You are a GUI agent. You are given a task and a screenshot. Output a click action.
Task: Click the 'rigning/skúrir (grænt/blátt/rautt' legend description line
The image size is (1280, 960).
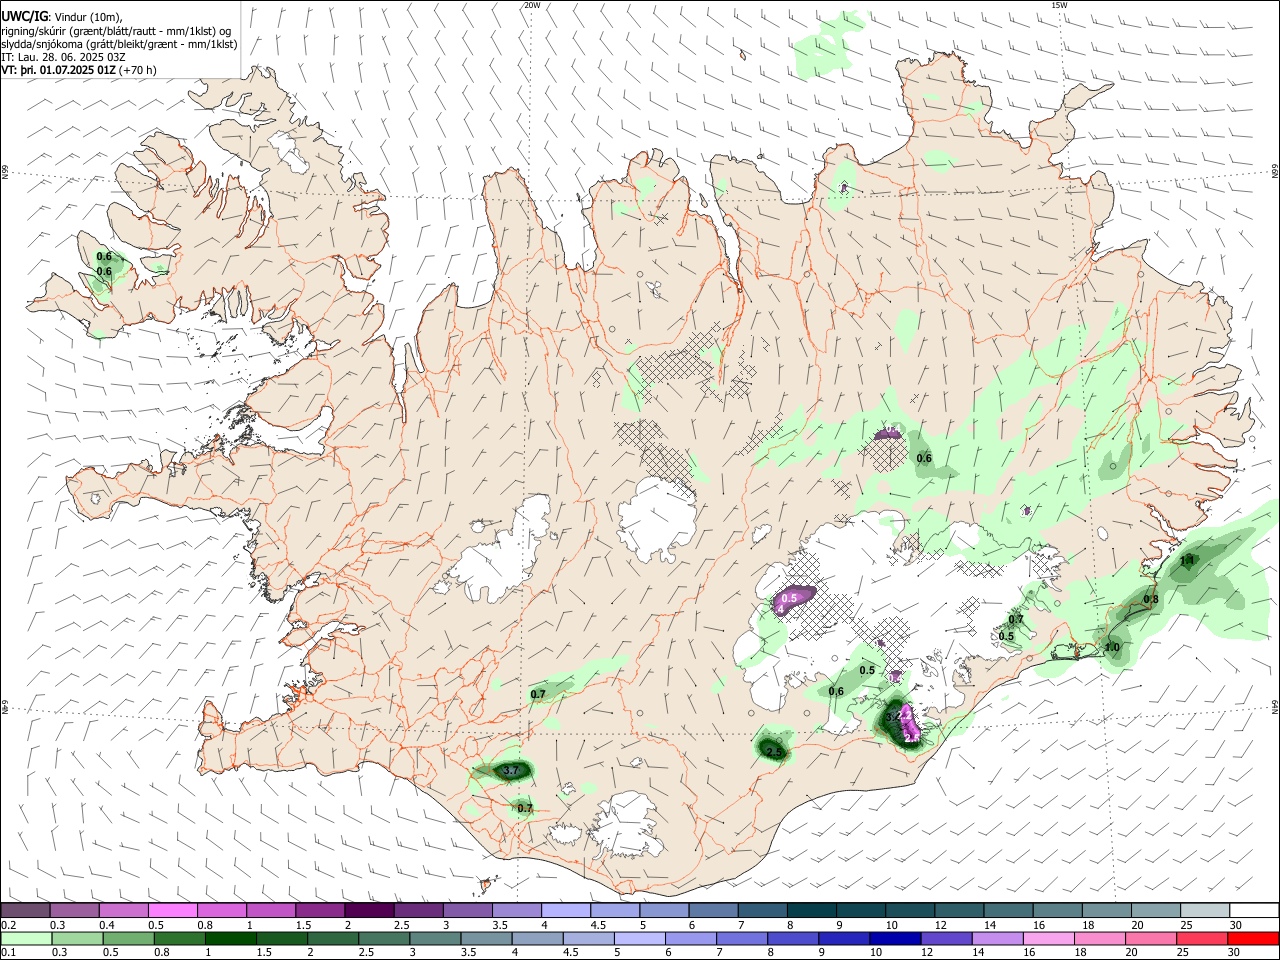(x=116, y=31)
